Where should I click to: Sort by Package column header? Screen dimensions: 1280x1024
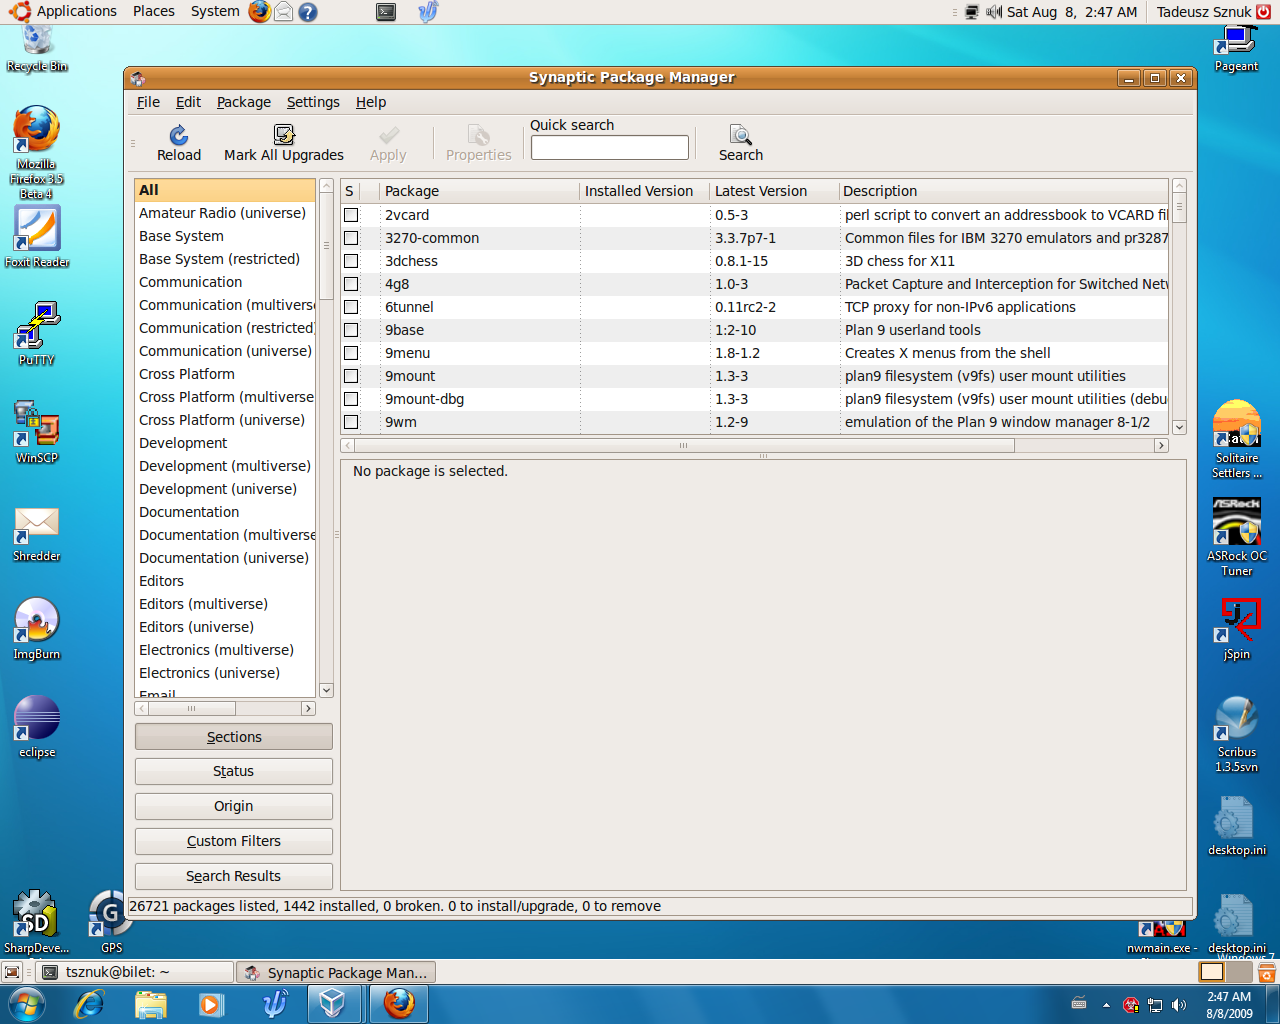[479, 191]
